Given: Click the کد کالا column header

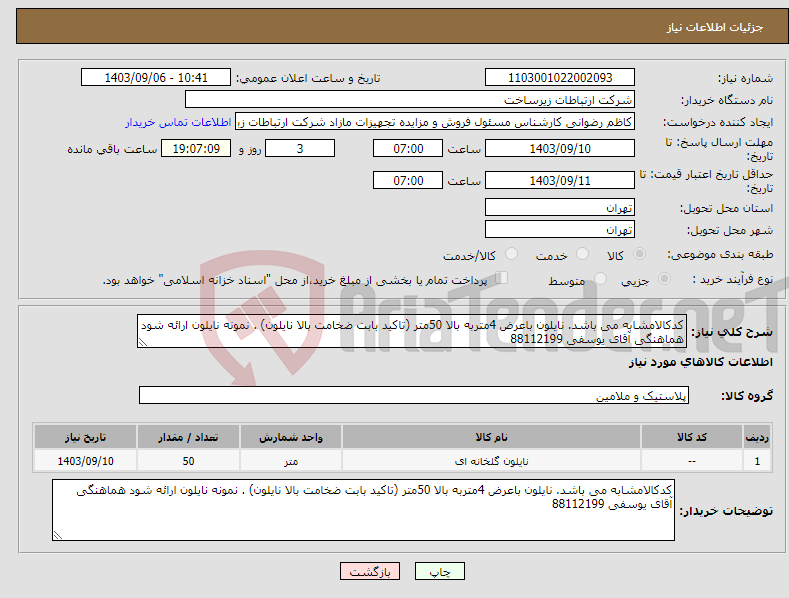Looking at the screenshot, I should coord(692,437).
